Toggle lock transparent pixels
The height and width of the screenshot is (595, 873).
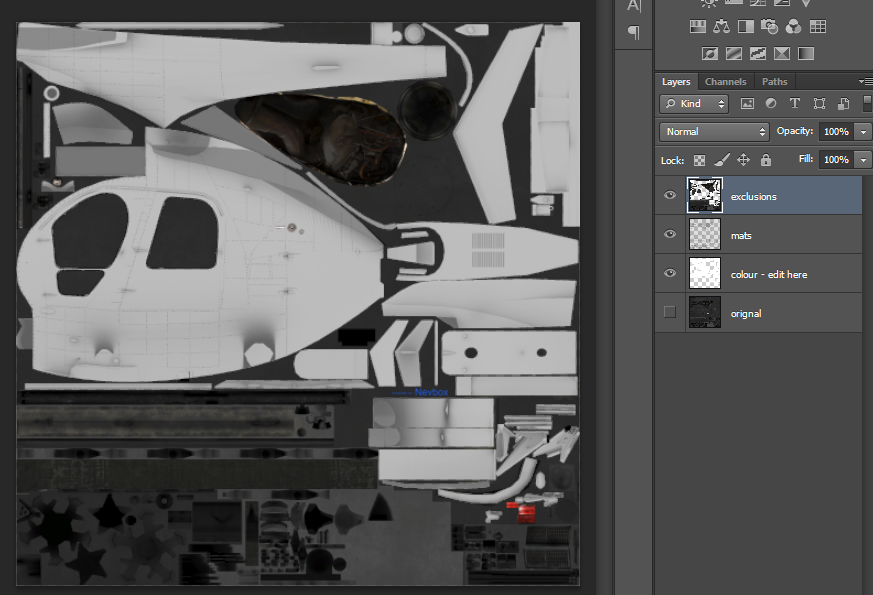point(700,160)
